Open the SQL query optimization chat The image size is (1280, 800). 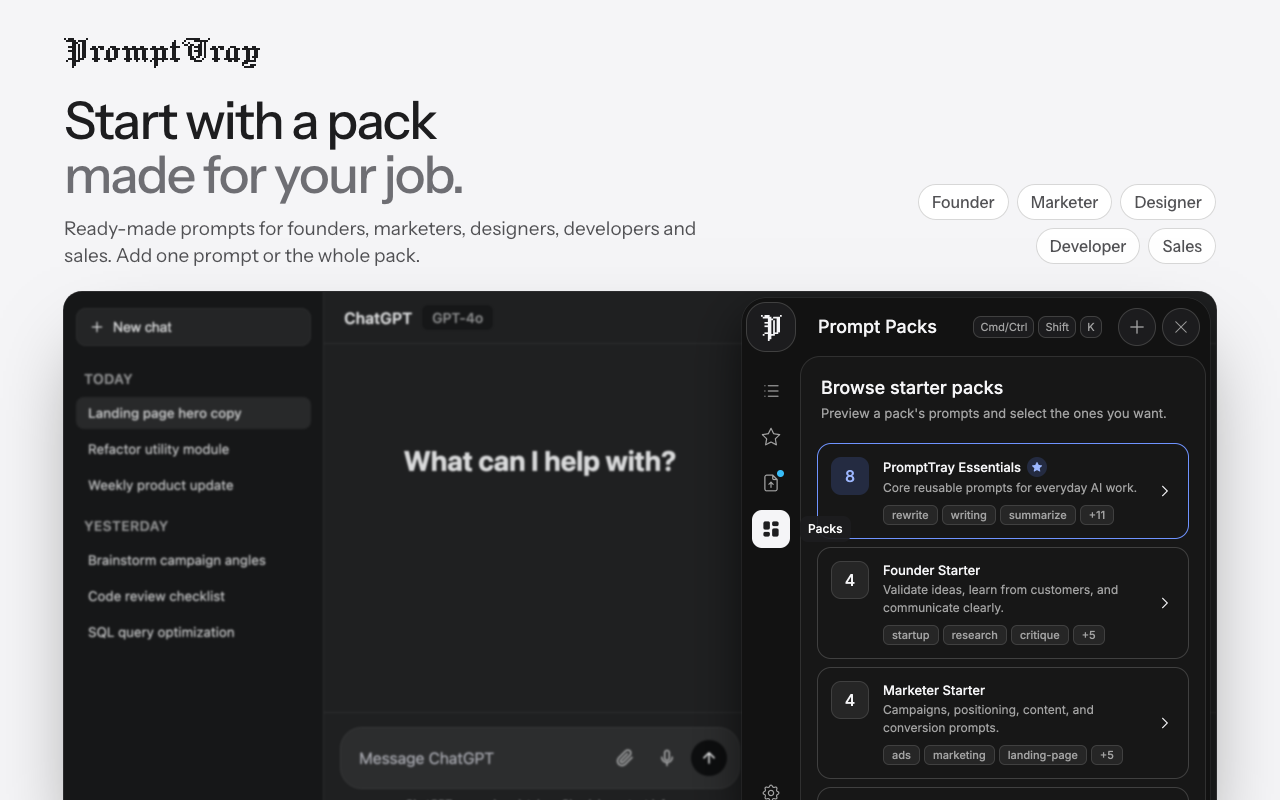click(x=194, y=632)
